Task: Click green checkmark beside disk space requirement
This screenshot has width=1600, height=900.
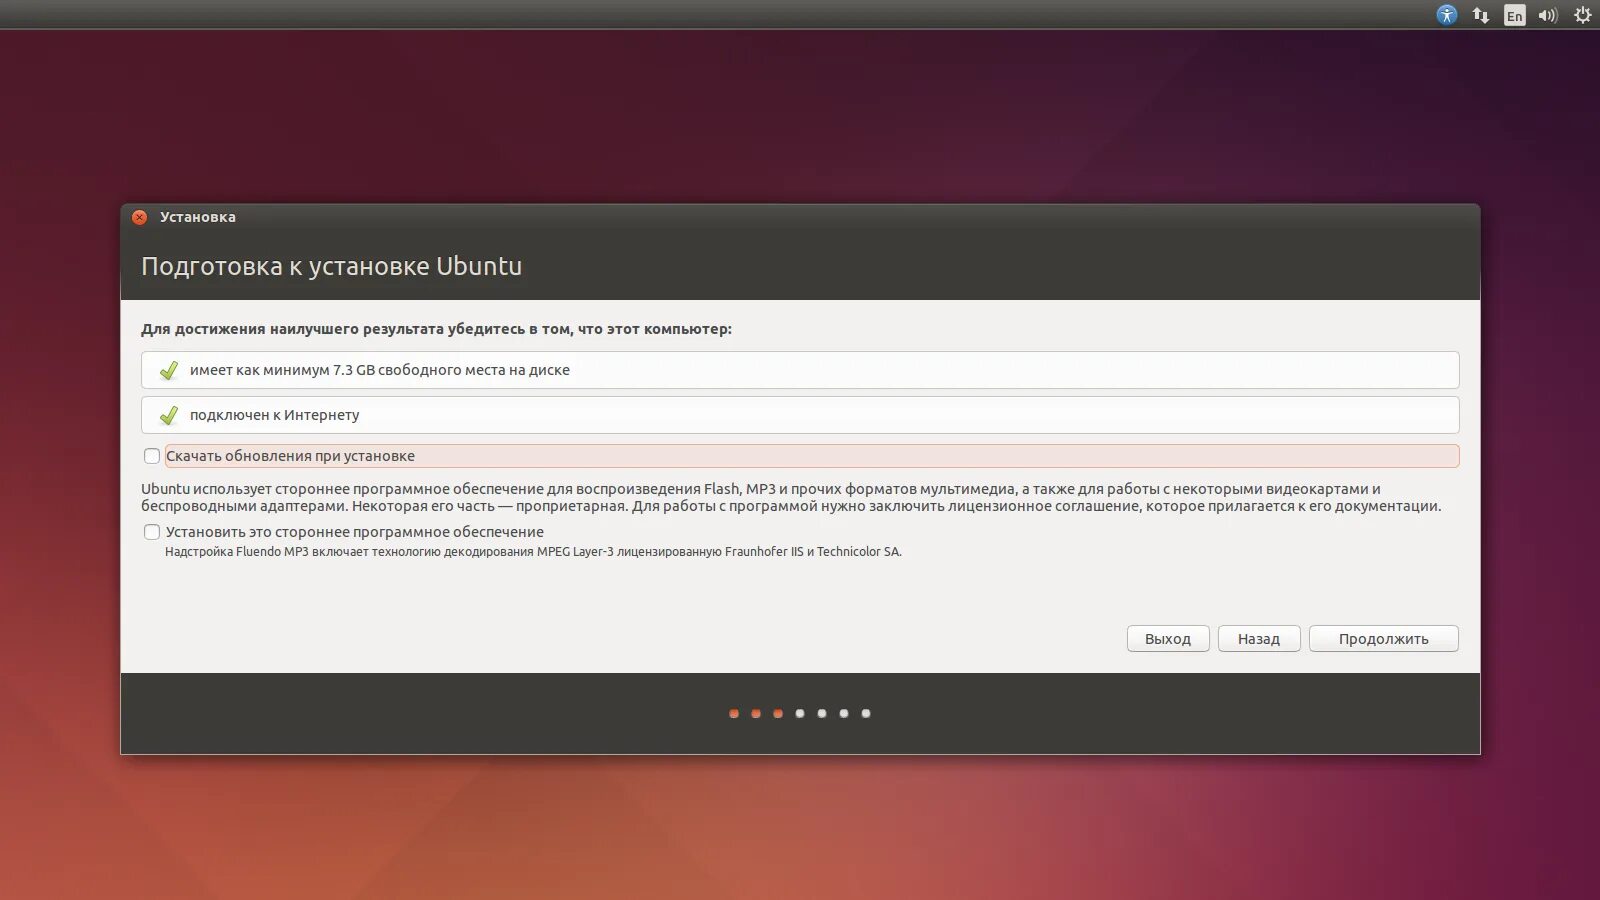Action: [169, 370]
